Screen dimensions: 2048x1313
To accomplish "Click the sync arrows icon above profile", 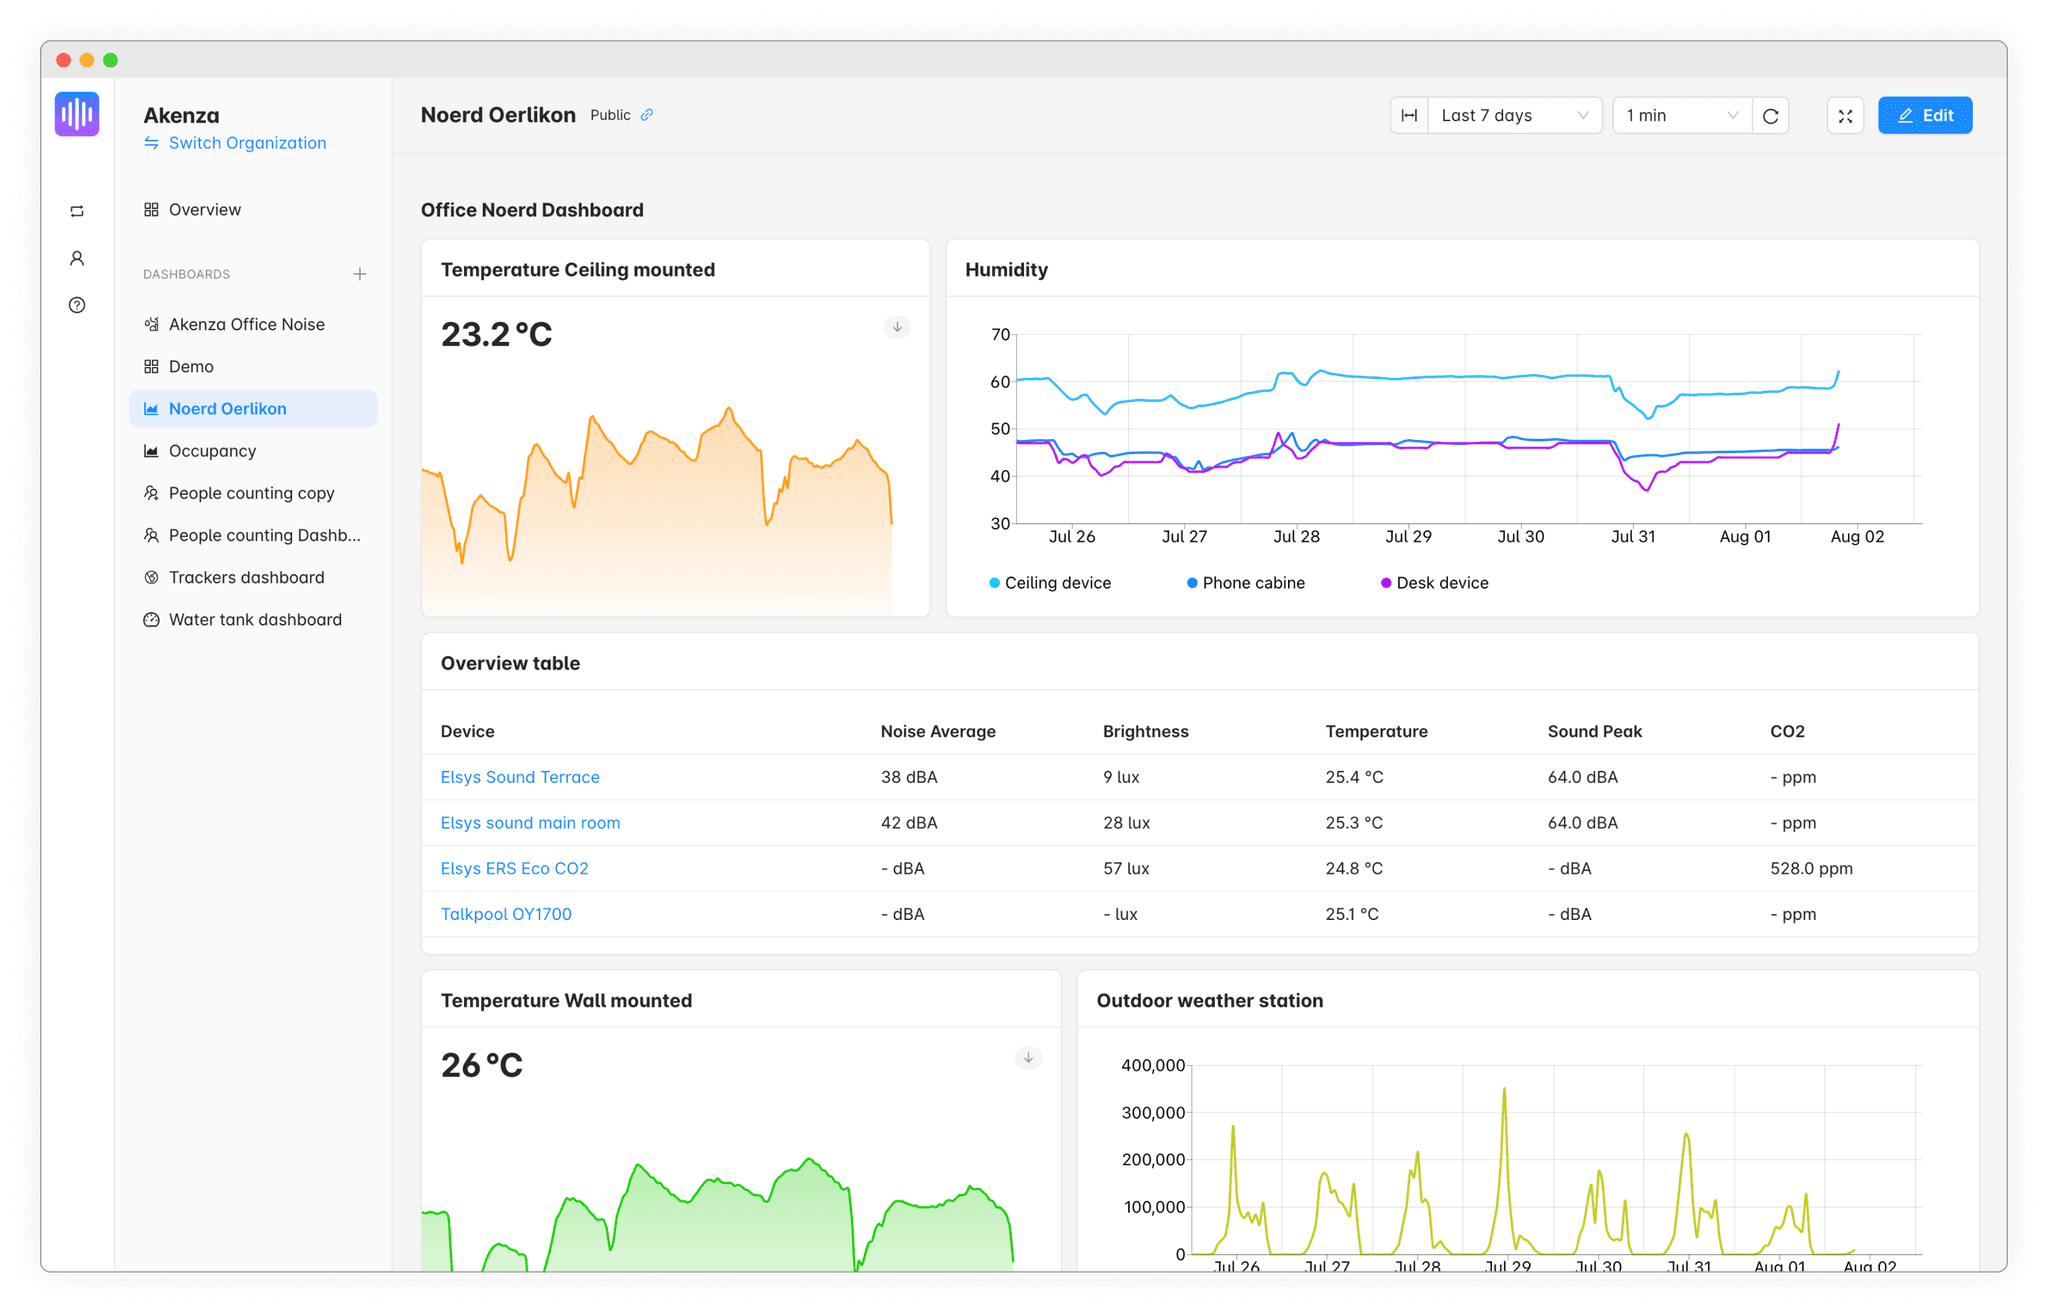I will coord(77,211).
